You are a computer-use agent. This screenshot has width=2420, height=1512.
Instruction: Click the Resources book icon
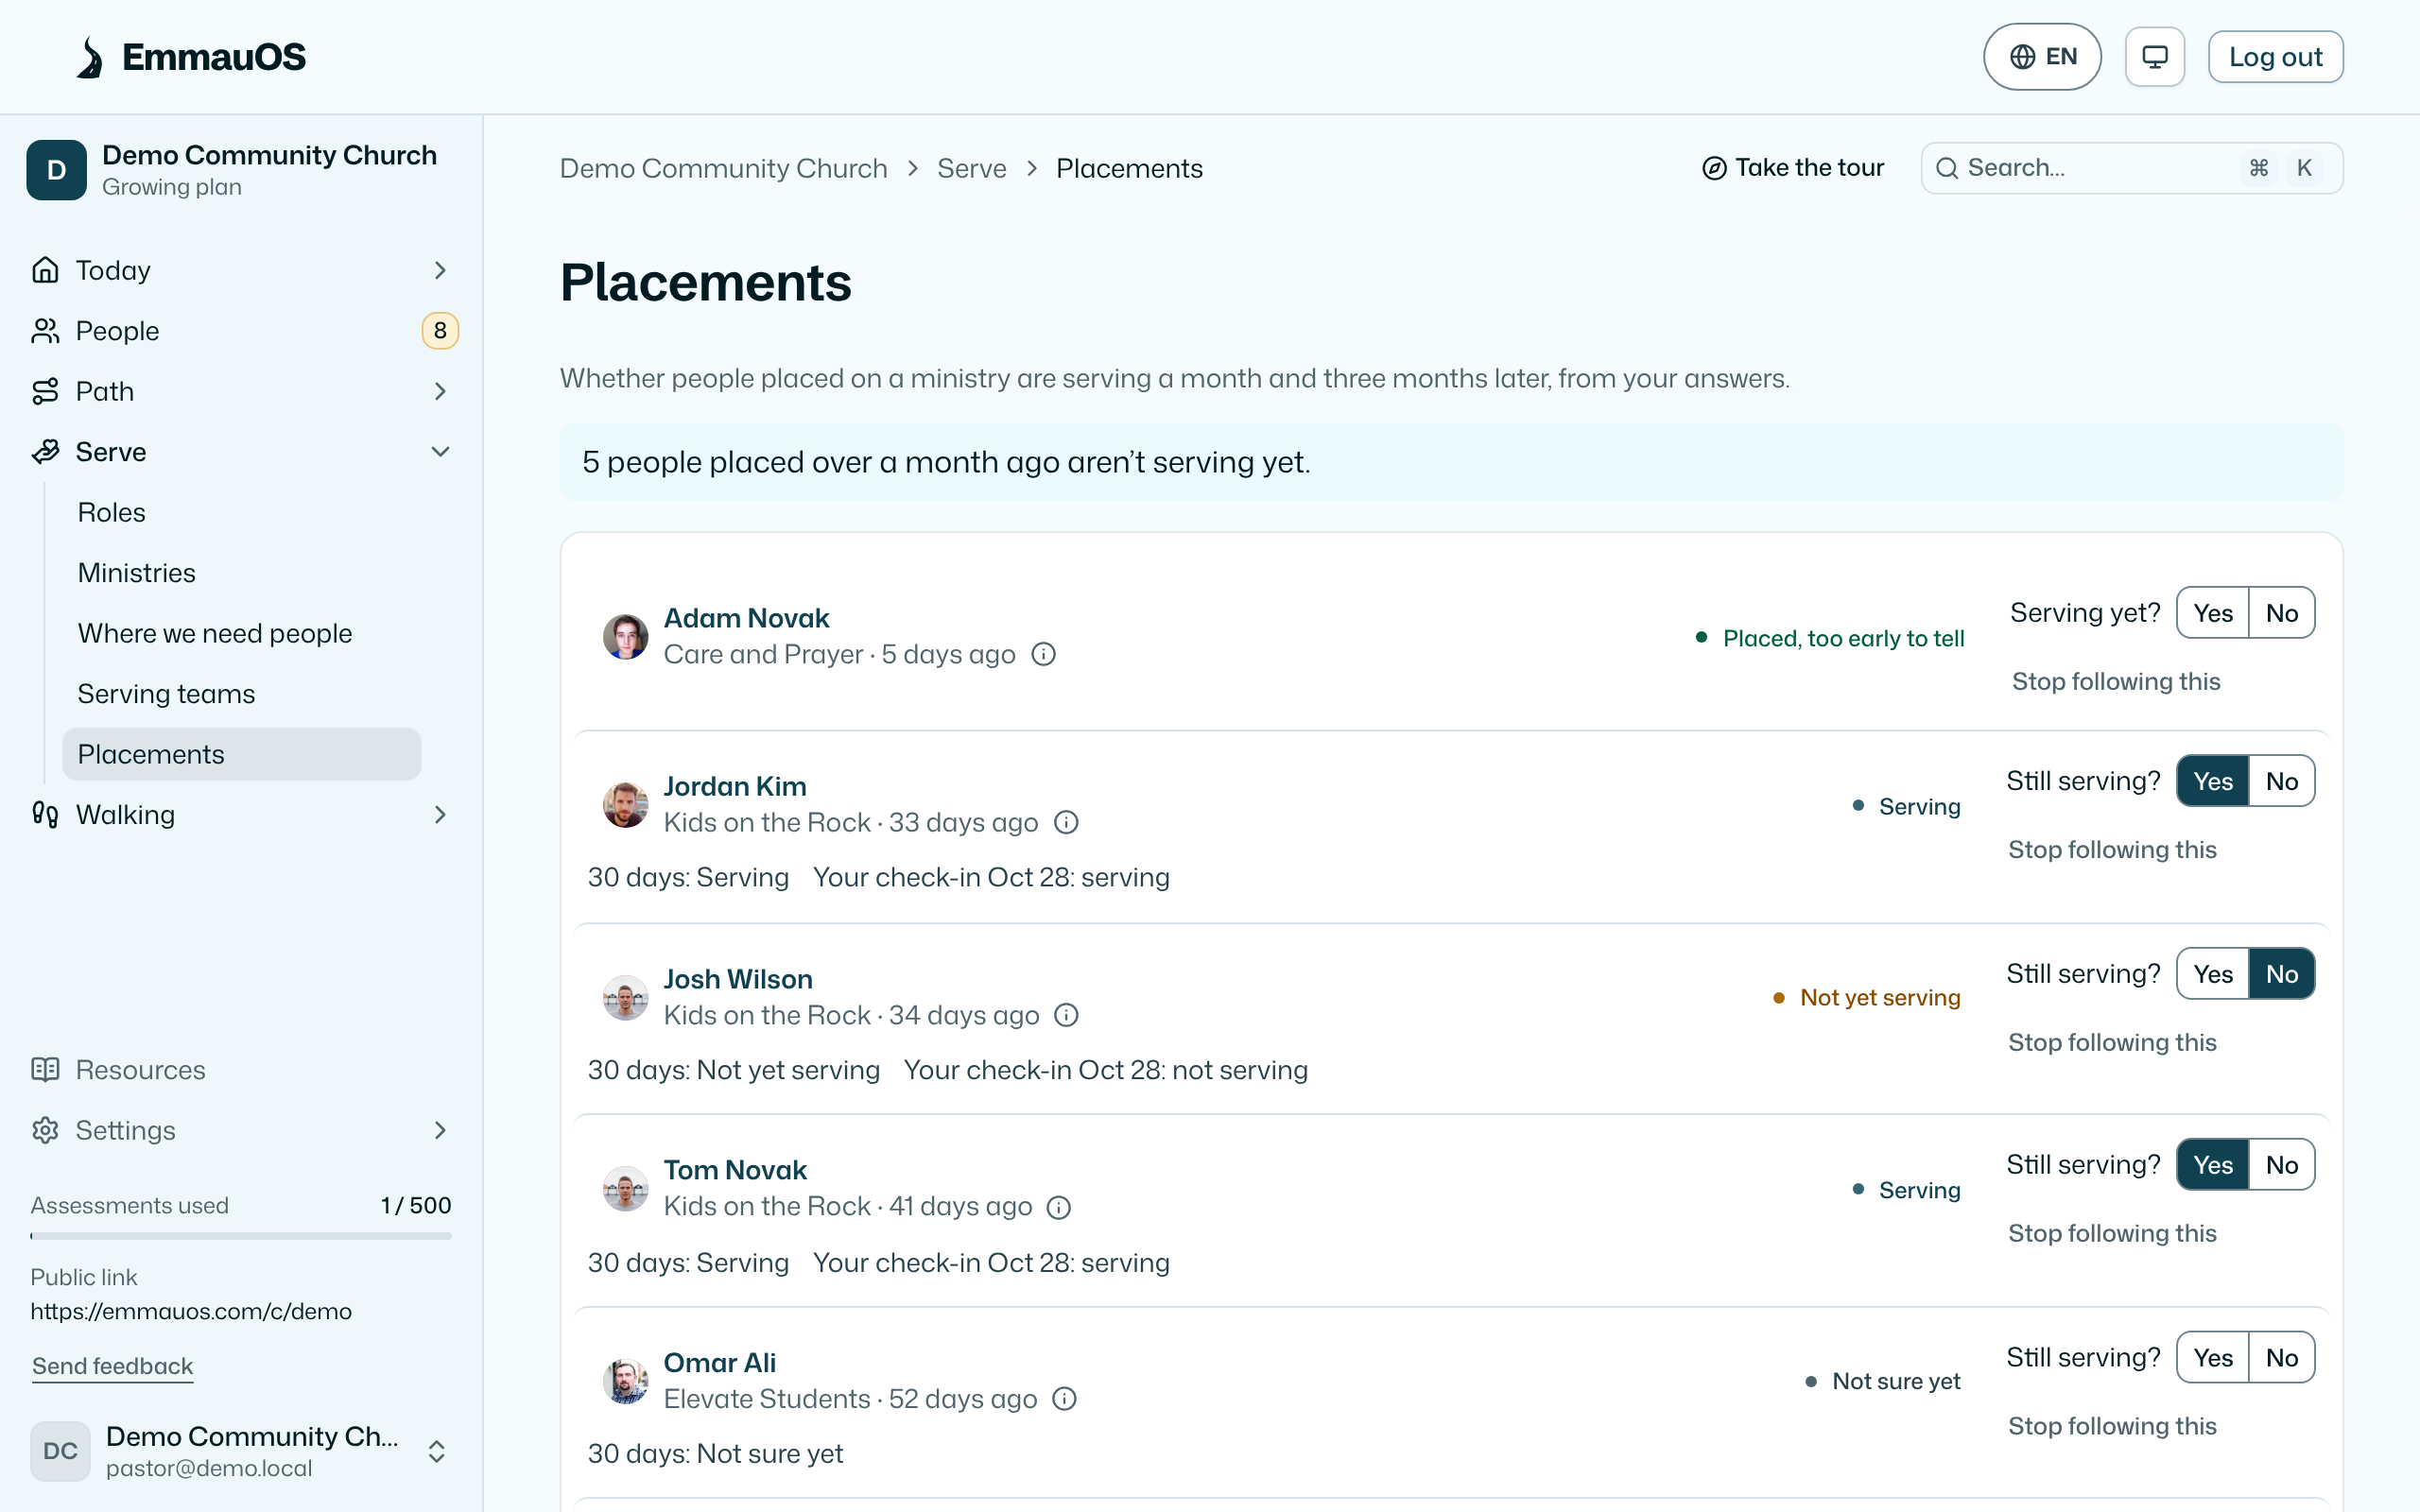coord(45,1070)
